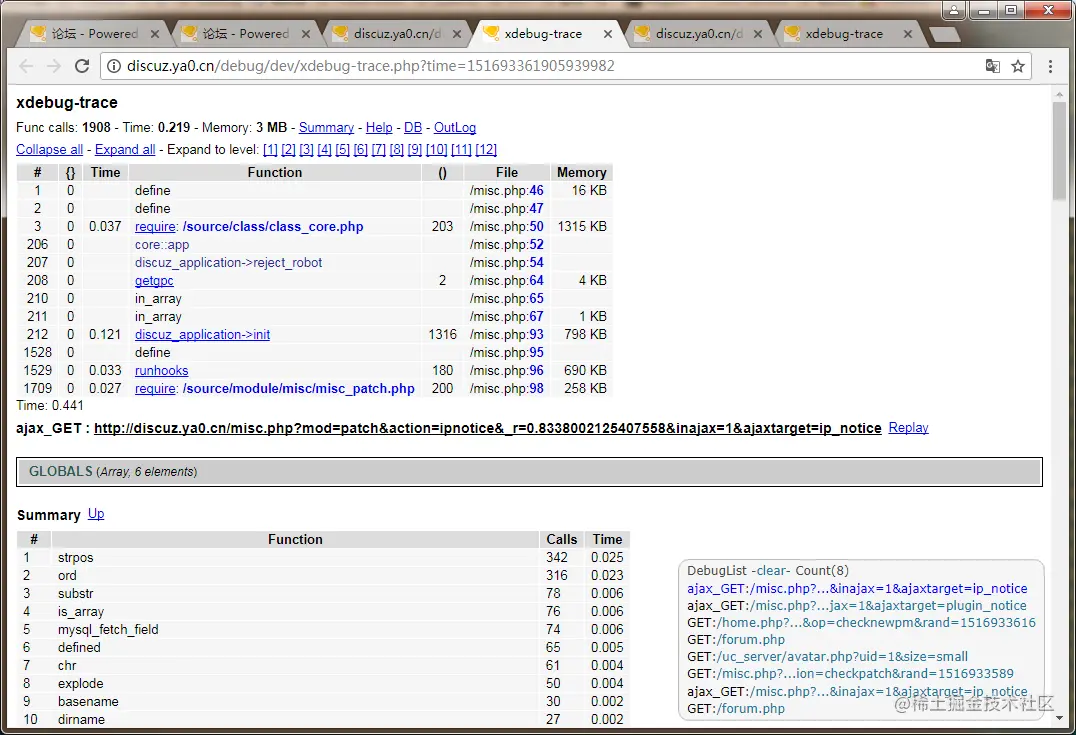Expand trace to level [10]
Screen dimensions: 1076x735
436,150
